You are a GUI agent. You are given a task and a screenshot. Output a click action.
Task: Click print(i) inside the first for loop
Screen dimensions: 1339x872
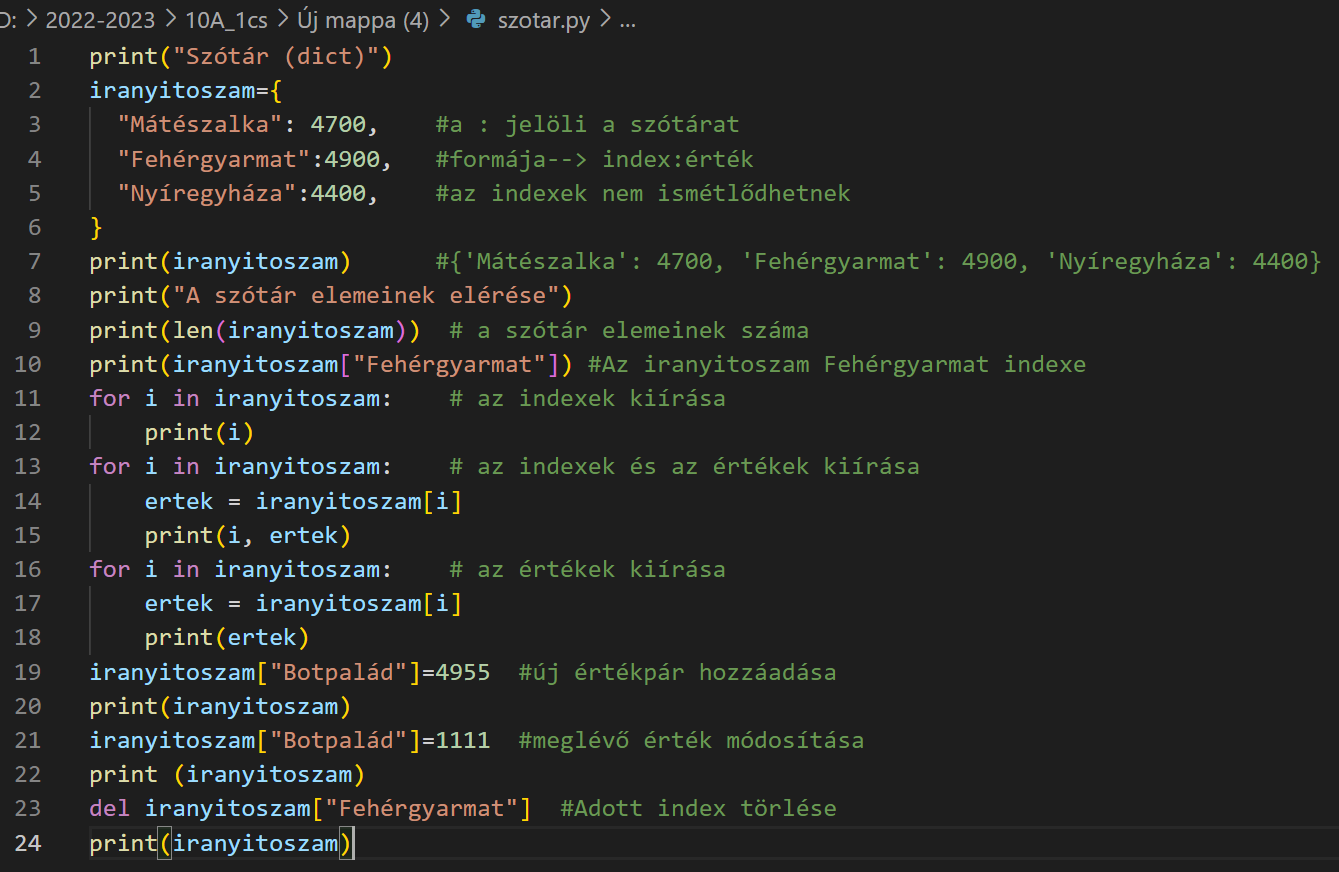(x=199, y=432)
